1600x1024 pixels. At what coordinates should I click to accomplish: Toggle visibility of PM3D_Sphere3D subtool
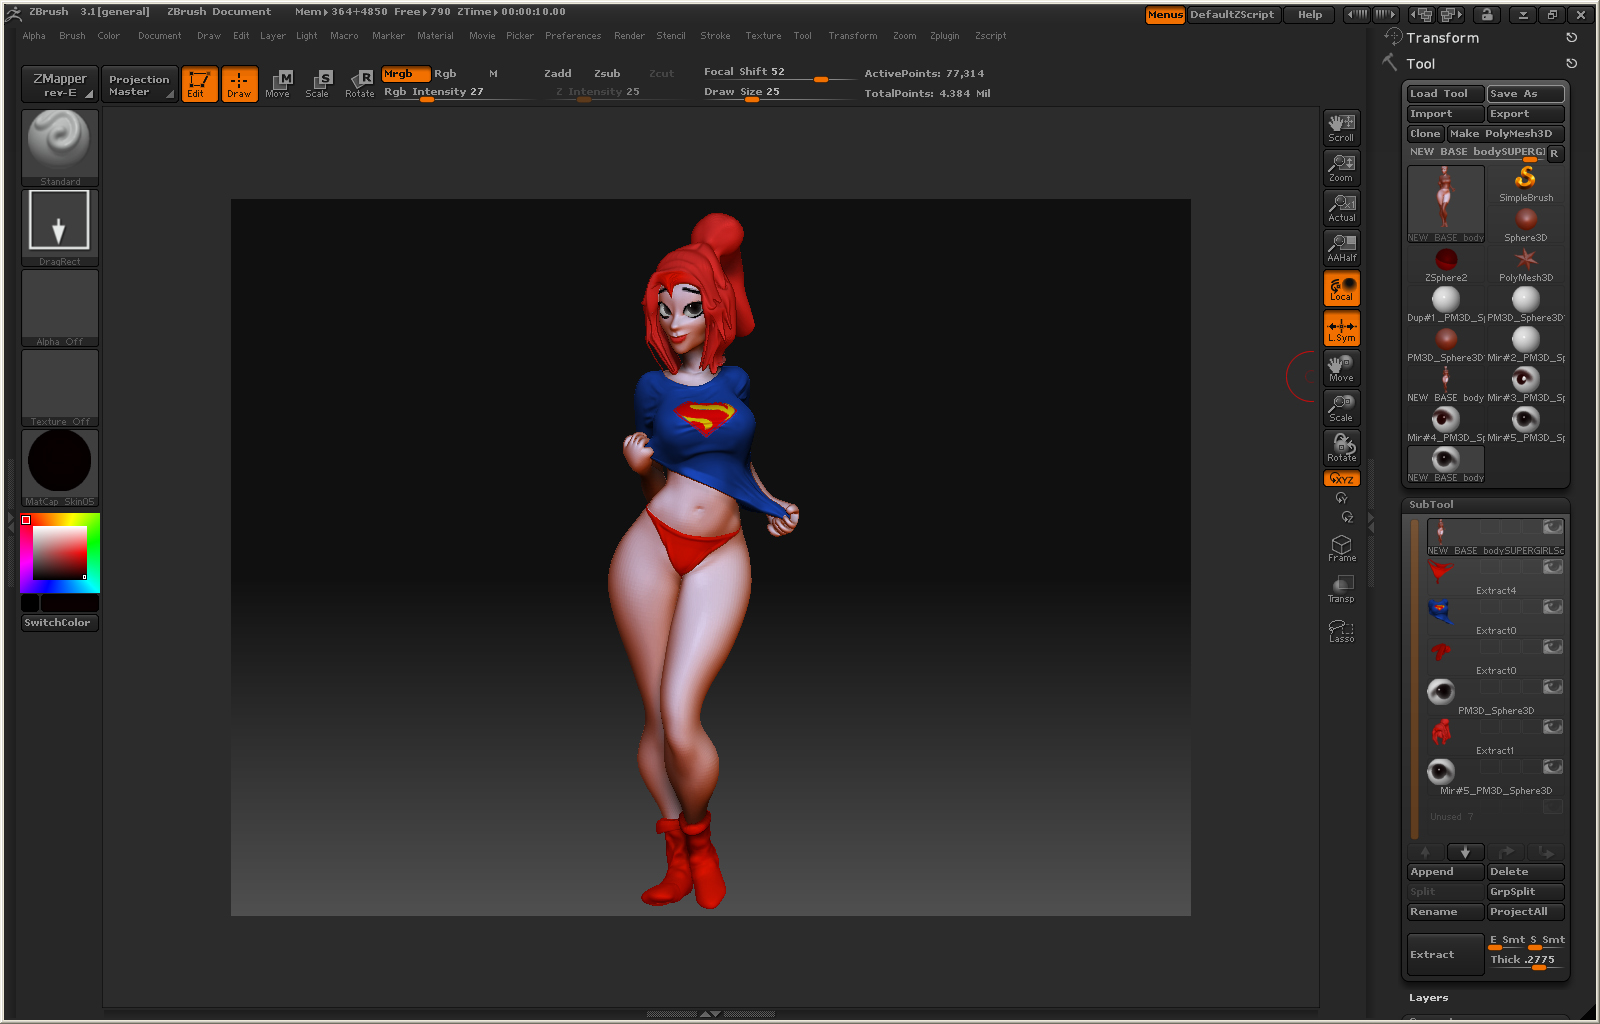1552,686
